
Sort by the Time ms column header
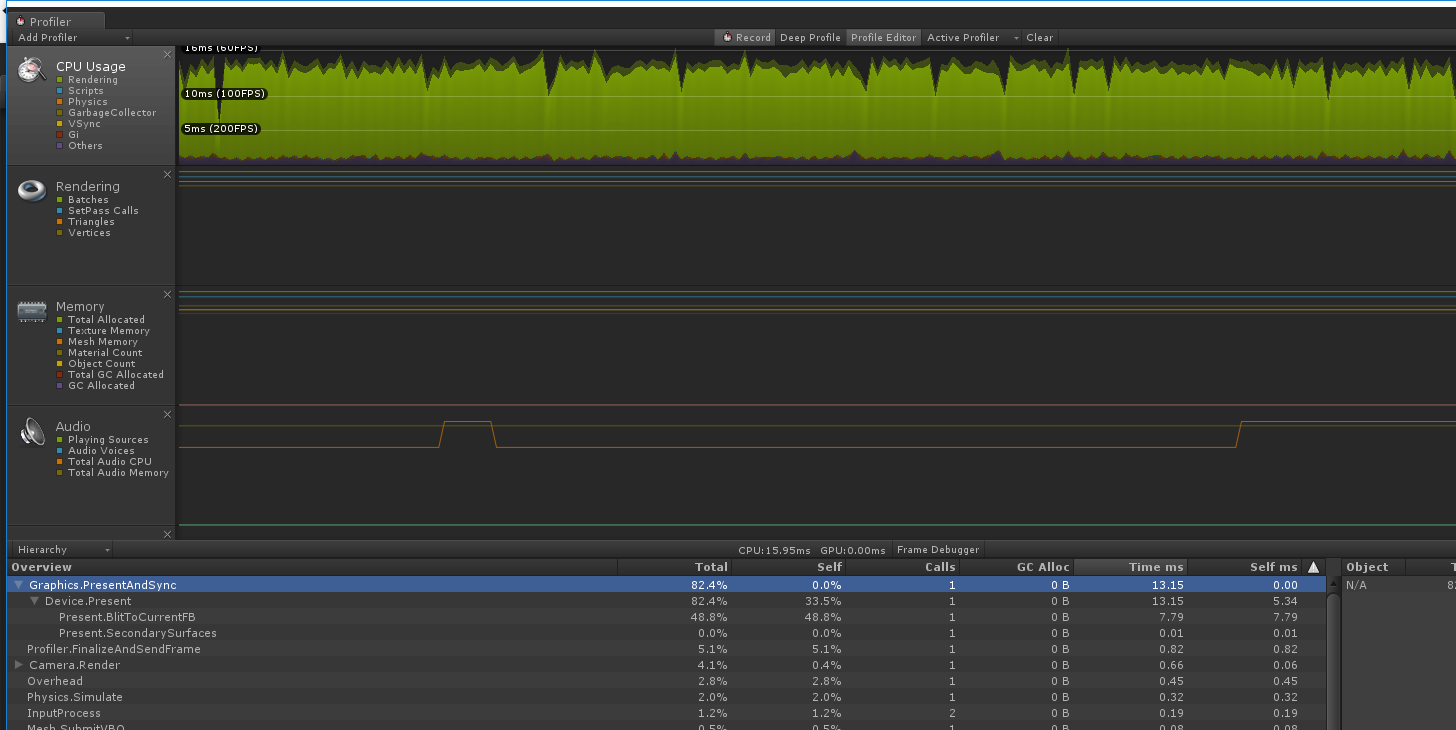coord(1131,567)
